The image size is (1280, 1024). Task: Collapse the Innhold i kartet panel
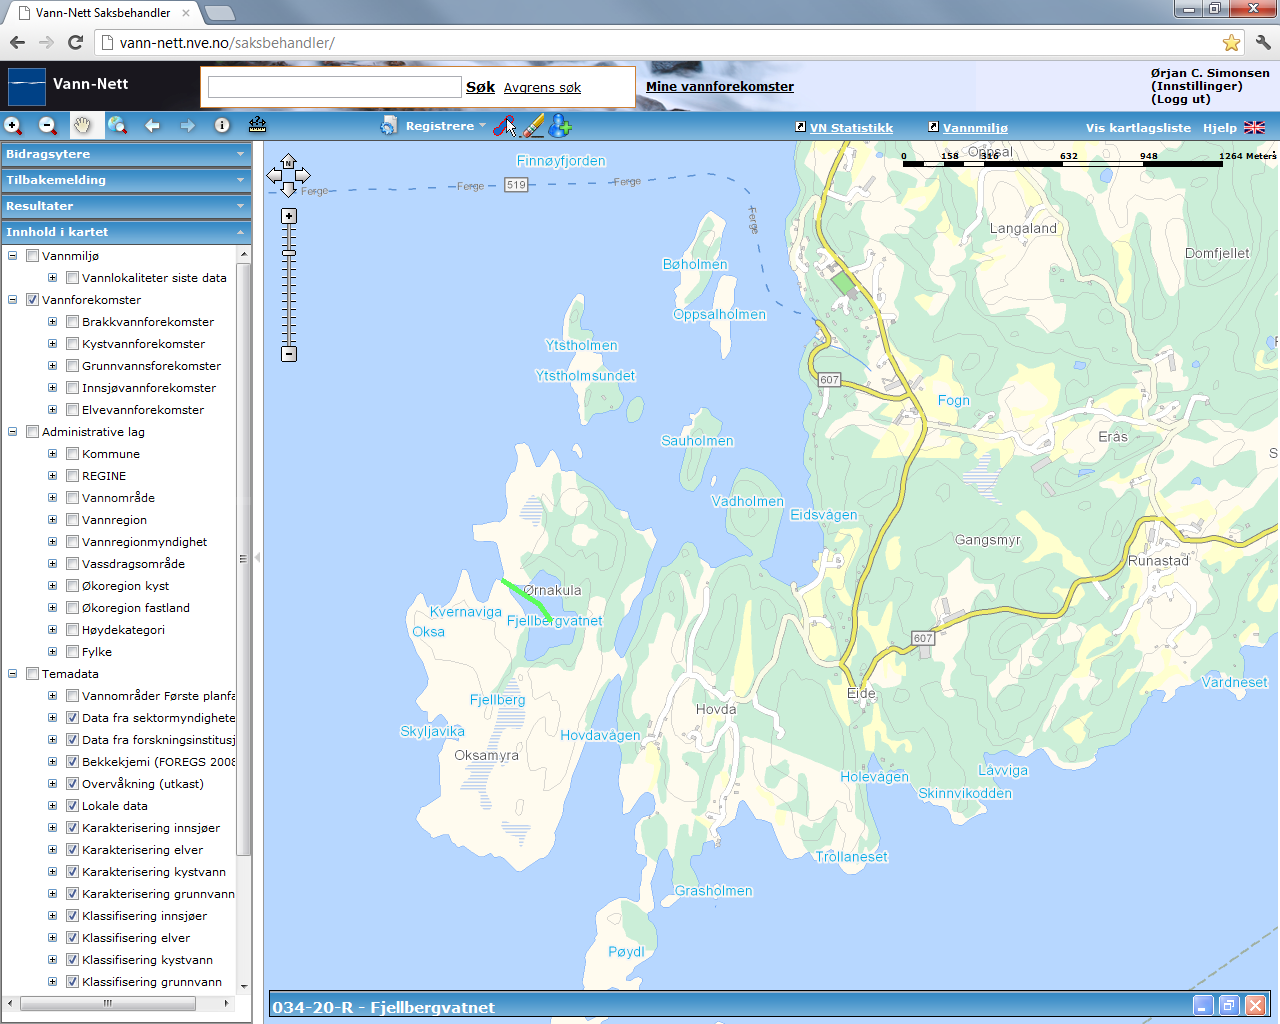[x=126, y=232]
